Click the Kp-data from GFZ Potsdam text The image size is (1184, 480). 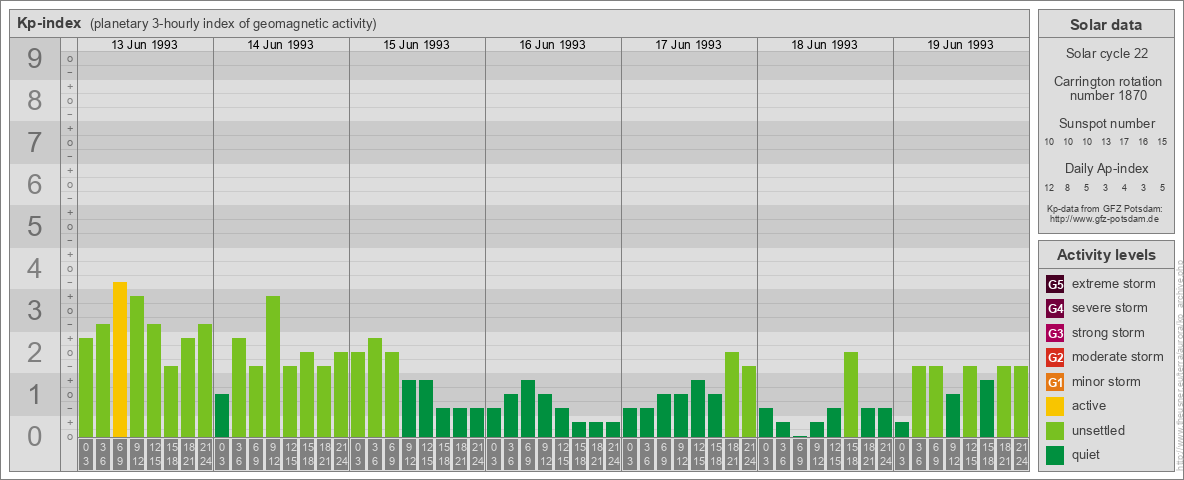point(1104,208)
